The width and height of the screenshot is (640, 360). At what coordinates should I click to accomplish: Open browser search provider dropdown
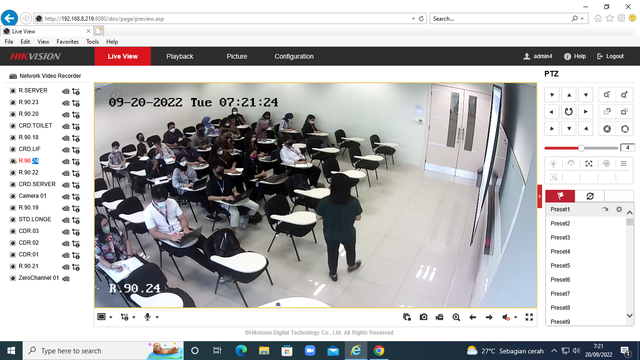click(582, 19)
